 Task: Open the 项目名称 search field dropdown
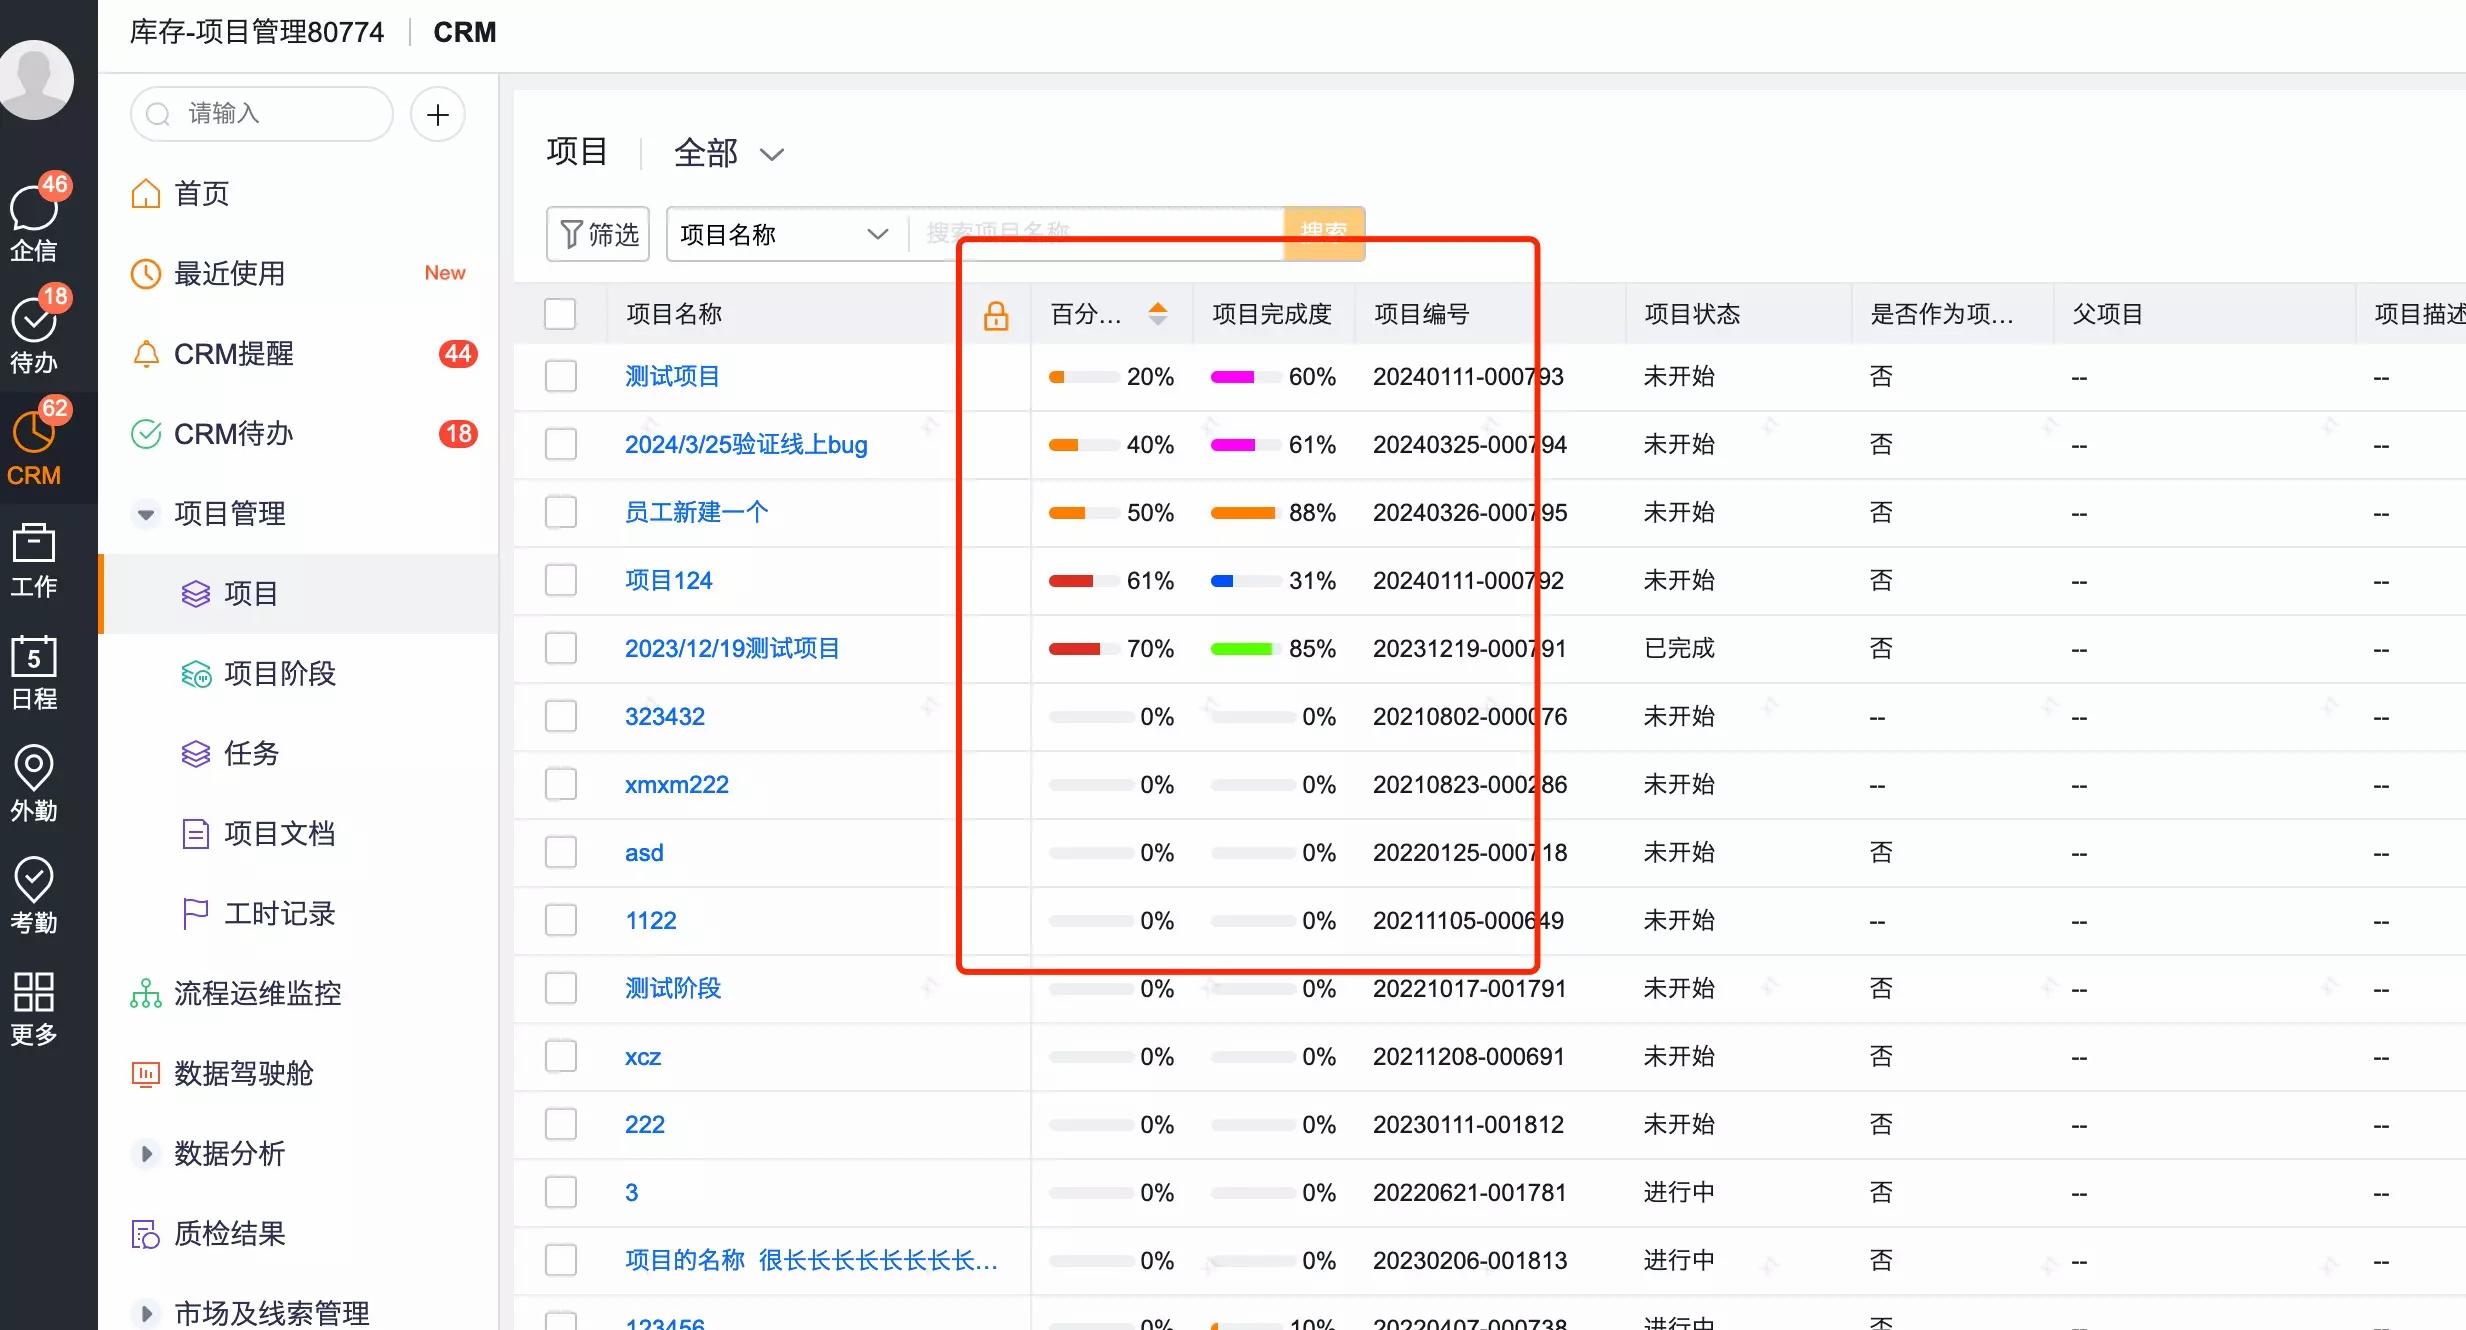(x=782, y=233)
